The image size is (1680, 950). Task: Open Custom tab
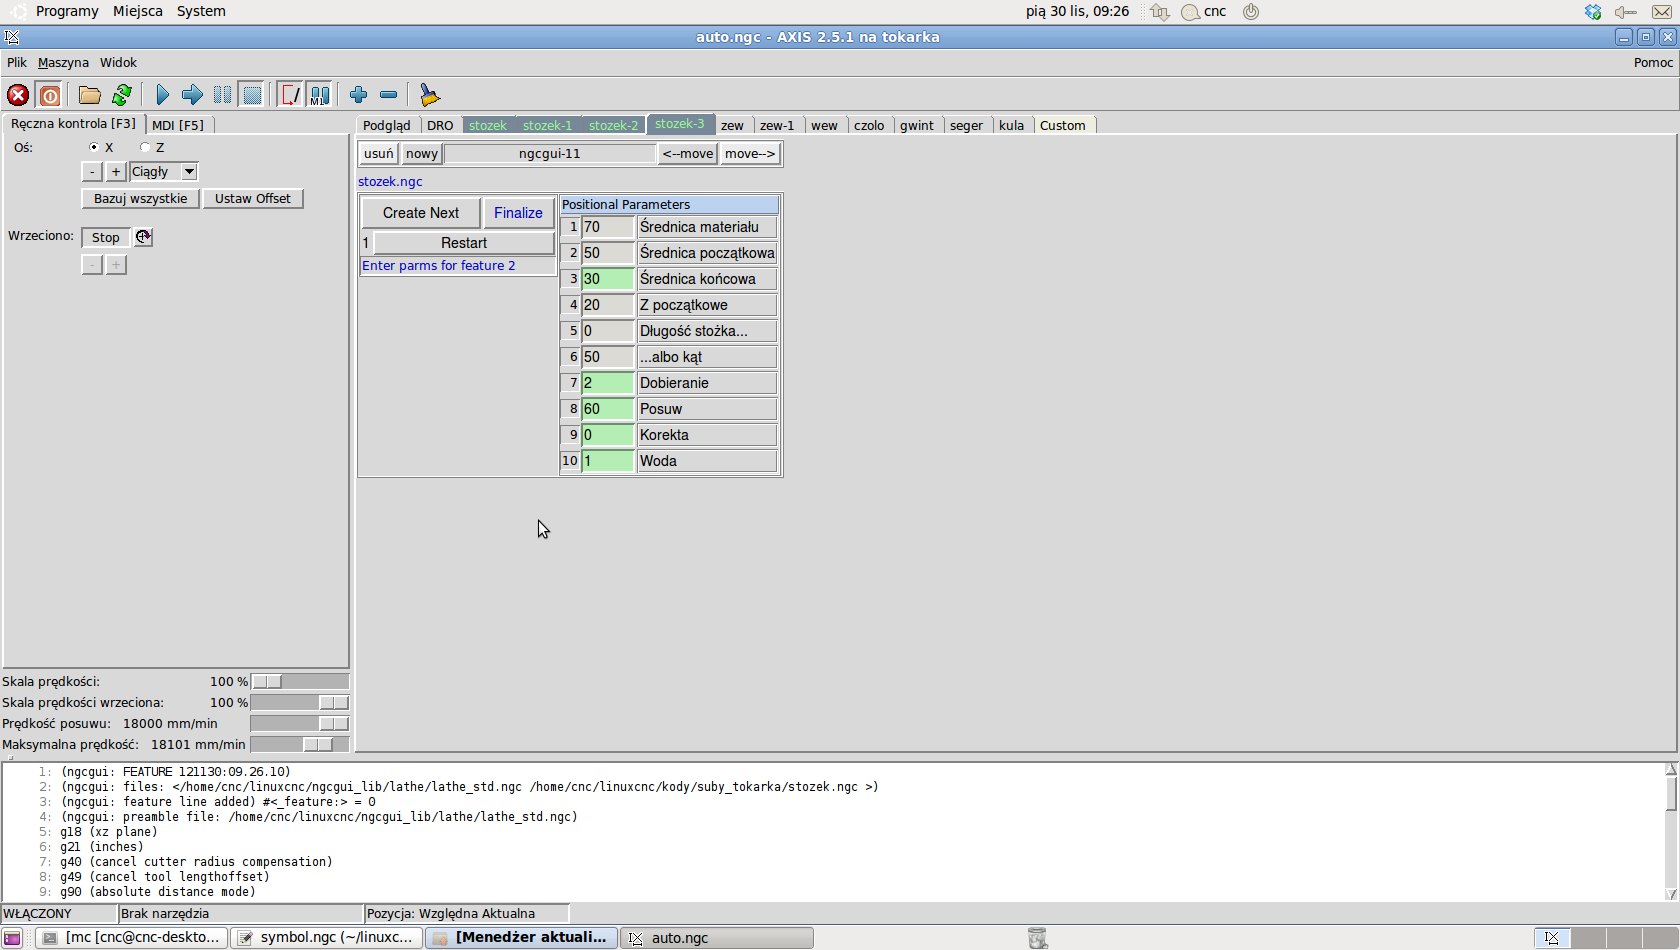(1062, 125)
